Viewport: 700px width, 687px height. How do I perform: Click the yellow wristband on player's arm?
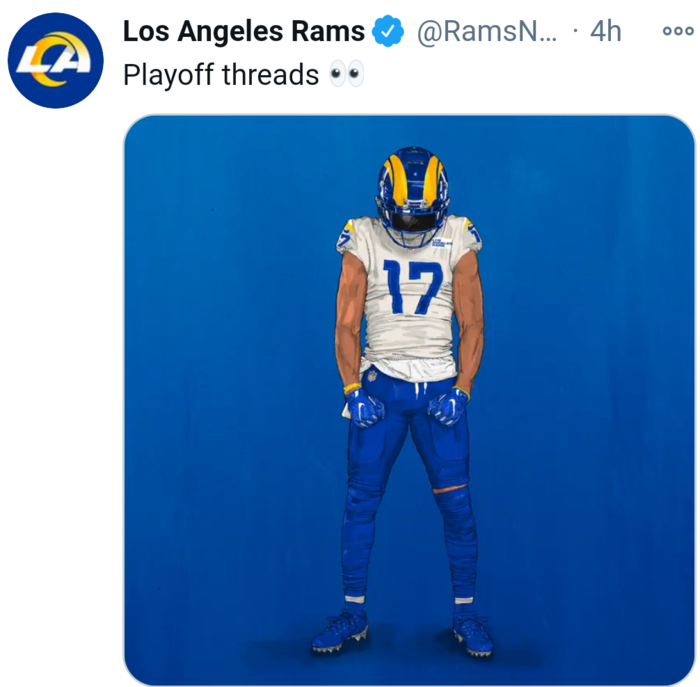(352, 387)
